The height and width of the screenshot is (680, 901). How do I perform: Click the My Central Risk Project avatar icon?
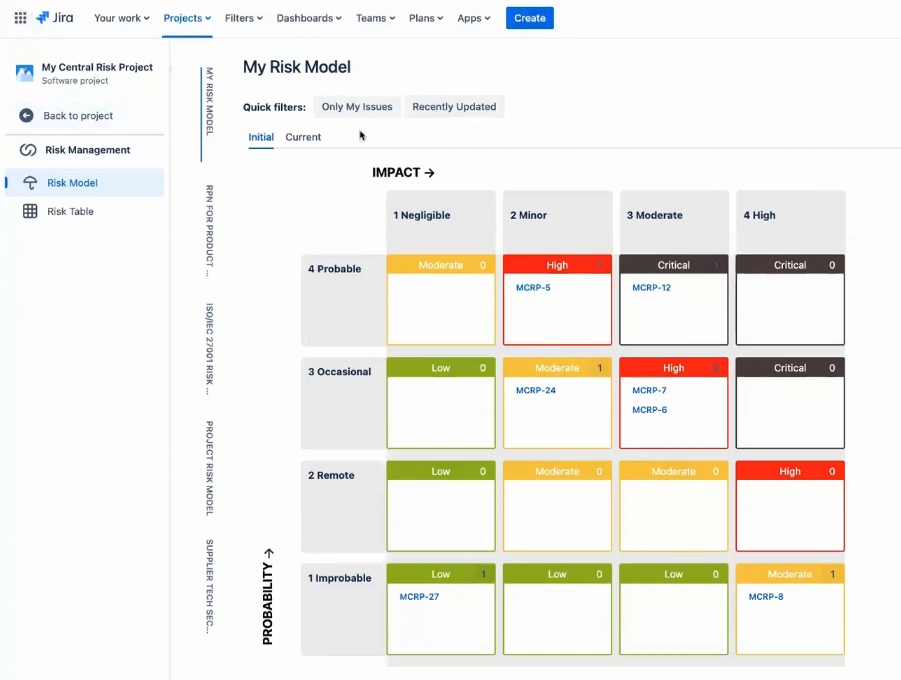pyautogui.click(x=24, y=72)
